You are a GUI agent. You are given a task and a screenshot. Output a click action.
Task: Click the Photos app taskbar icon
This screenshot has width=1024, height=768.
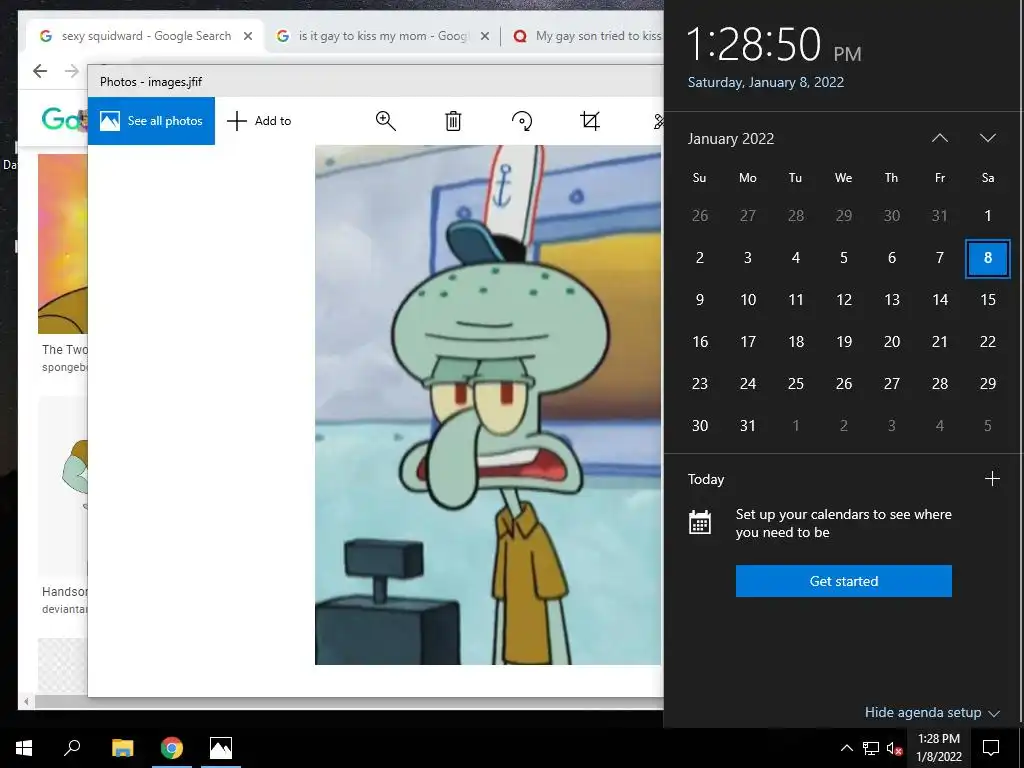pos(221,748)
